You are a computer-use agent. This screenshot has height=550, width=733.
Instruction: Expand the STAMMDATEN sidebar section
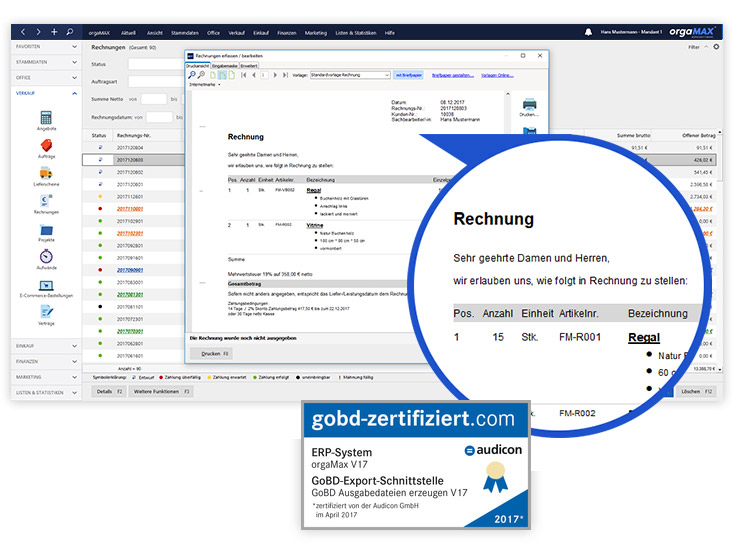(x=46, y=62)
